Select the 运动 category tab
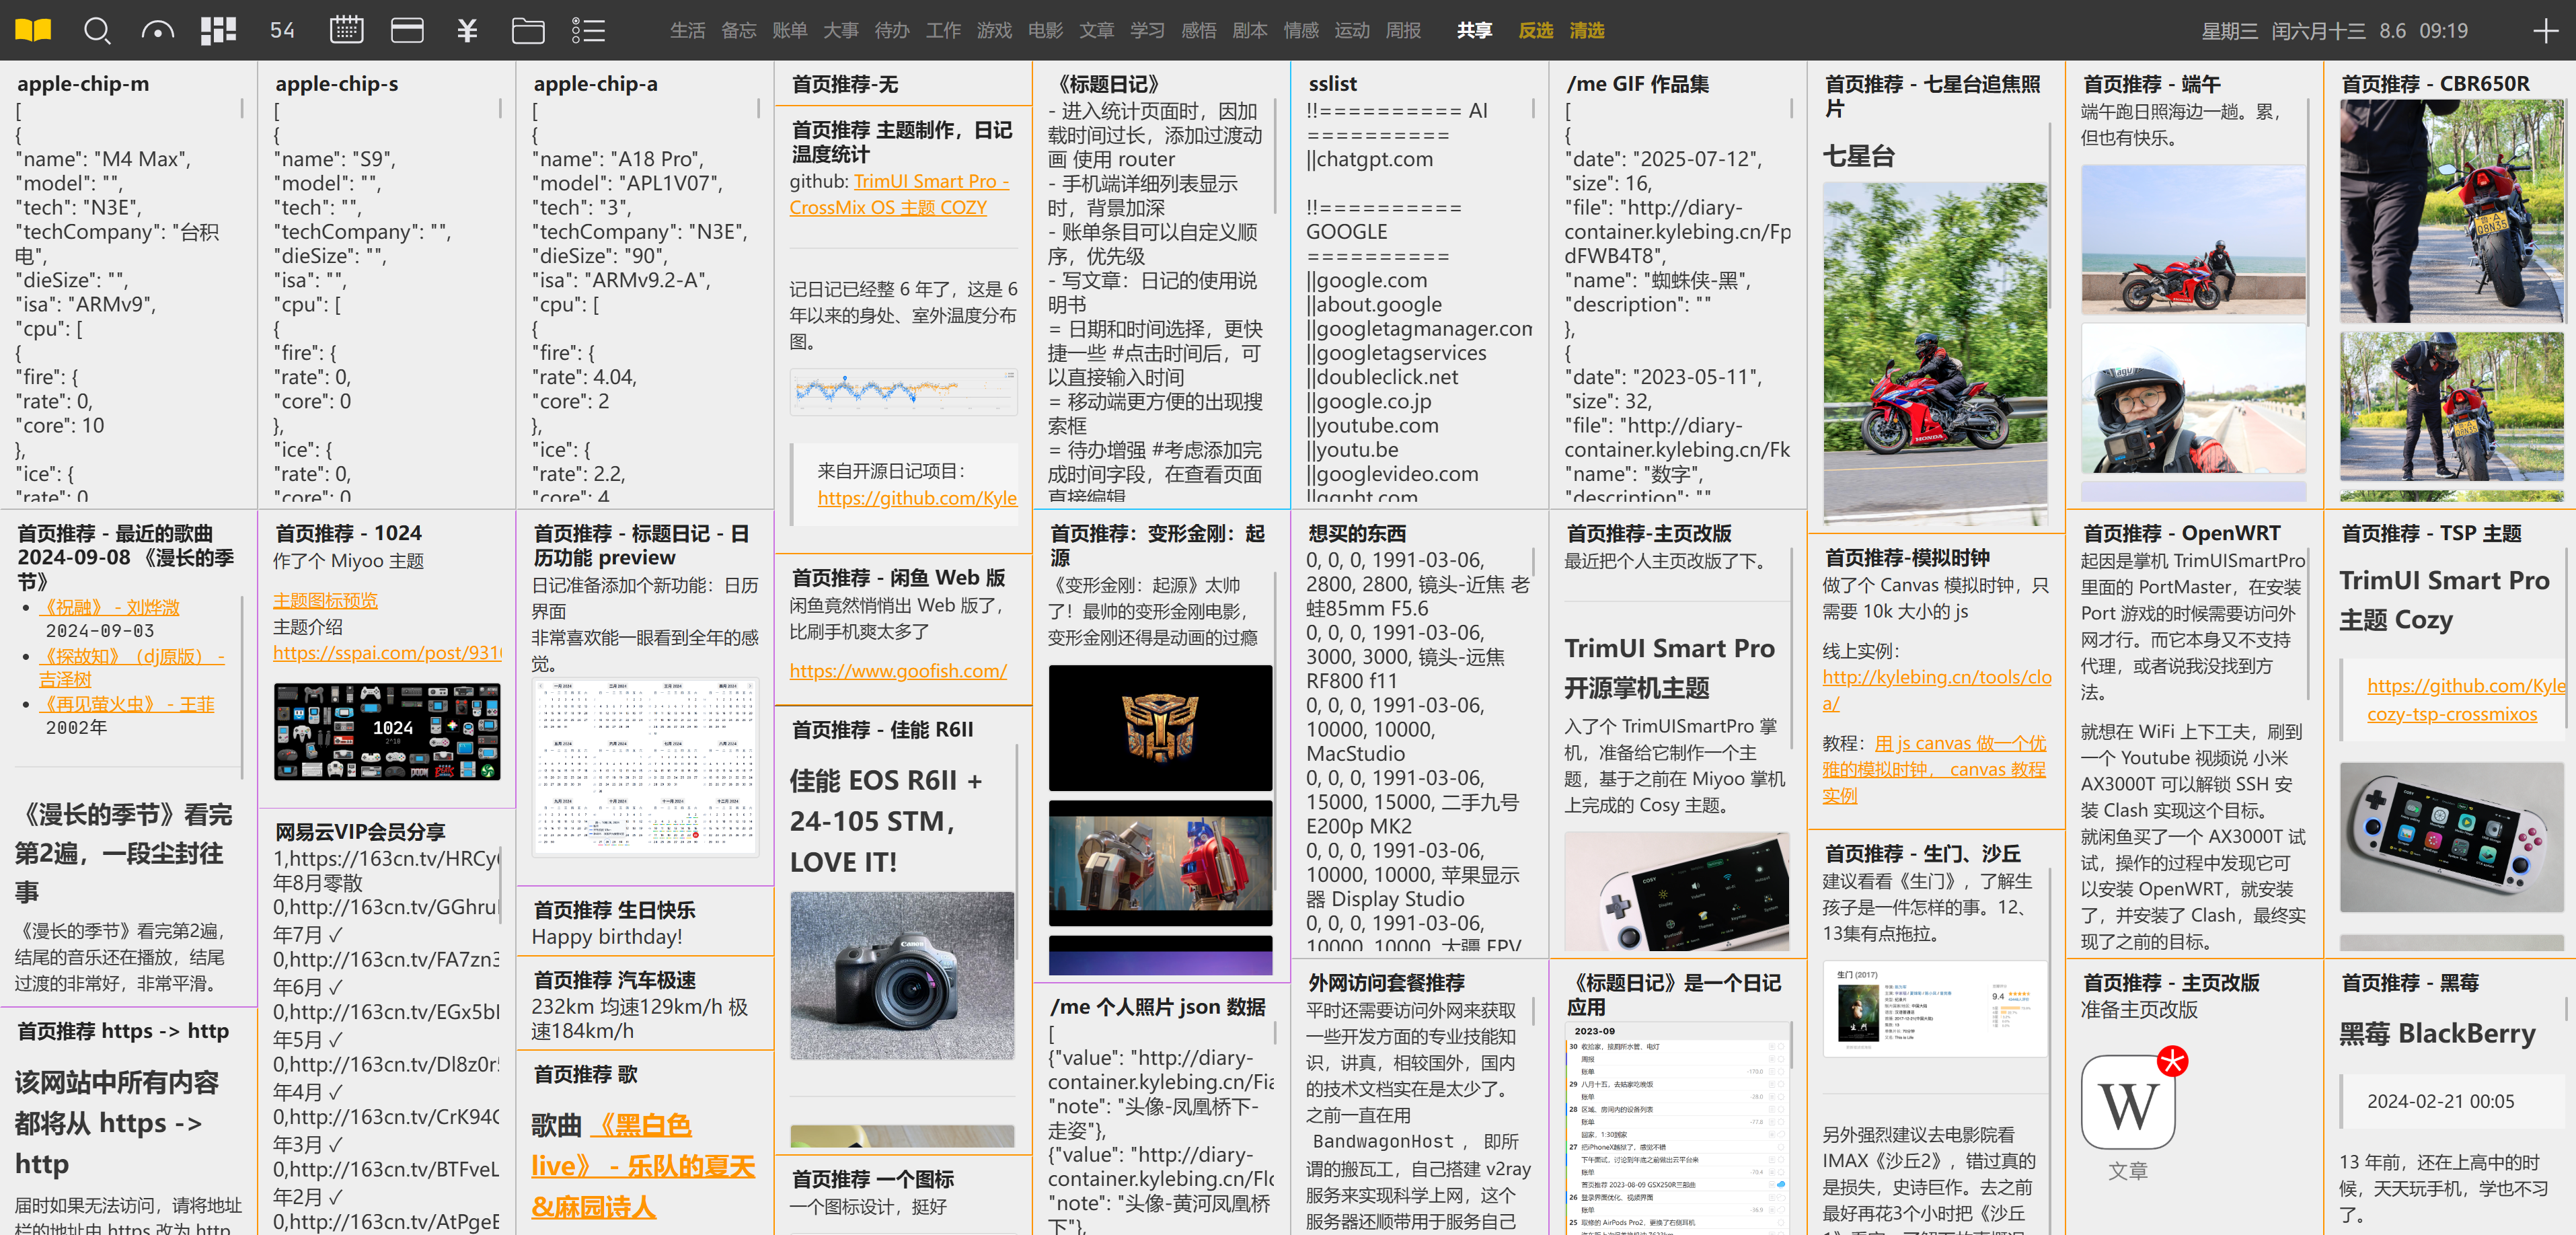2576x1235 pixels. (x=1352, y=30)
